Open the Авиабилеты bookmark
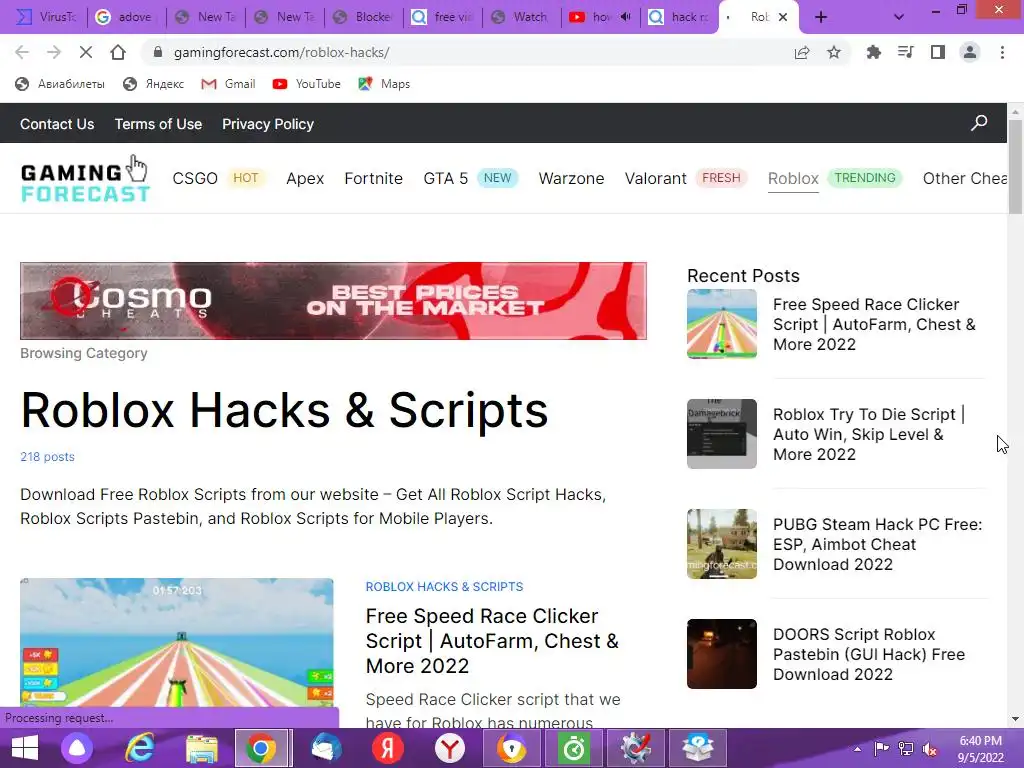Viewport: 1024px width, 768px height. [60, 84]
